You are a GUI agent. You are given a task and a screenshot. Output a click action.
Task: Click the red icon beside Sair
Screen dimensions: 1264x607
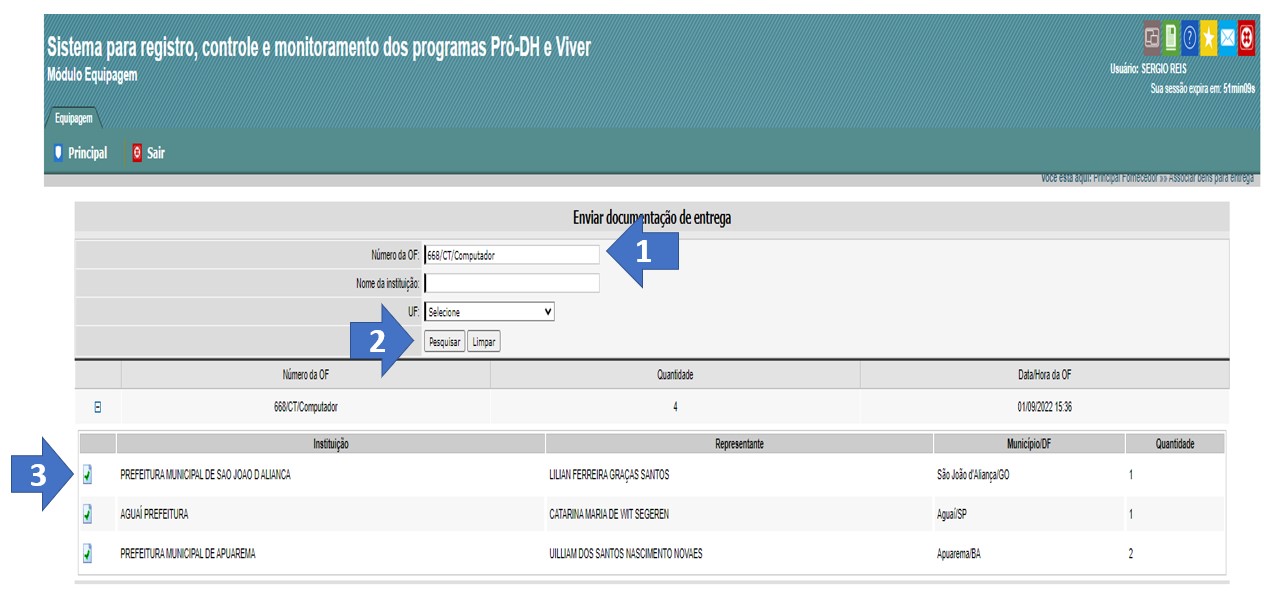137,154
